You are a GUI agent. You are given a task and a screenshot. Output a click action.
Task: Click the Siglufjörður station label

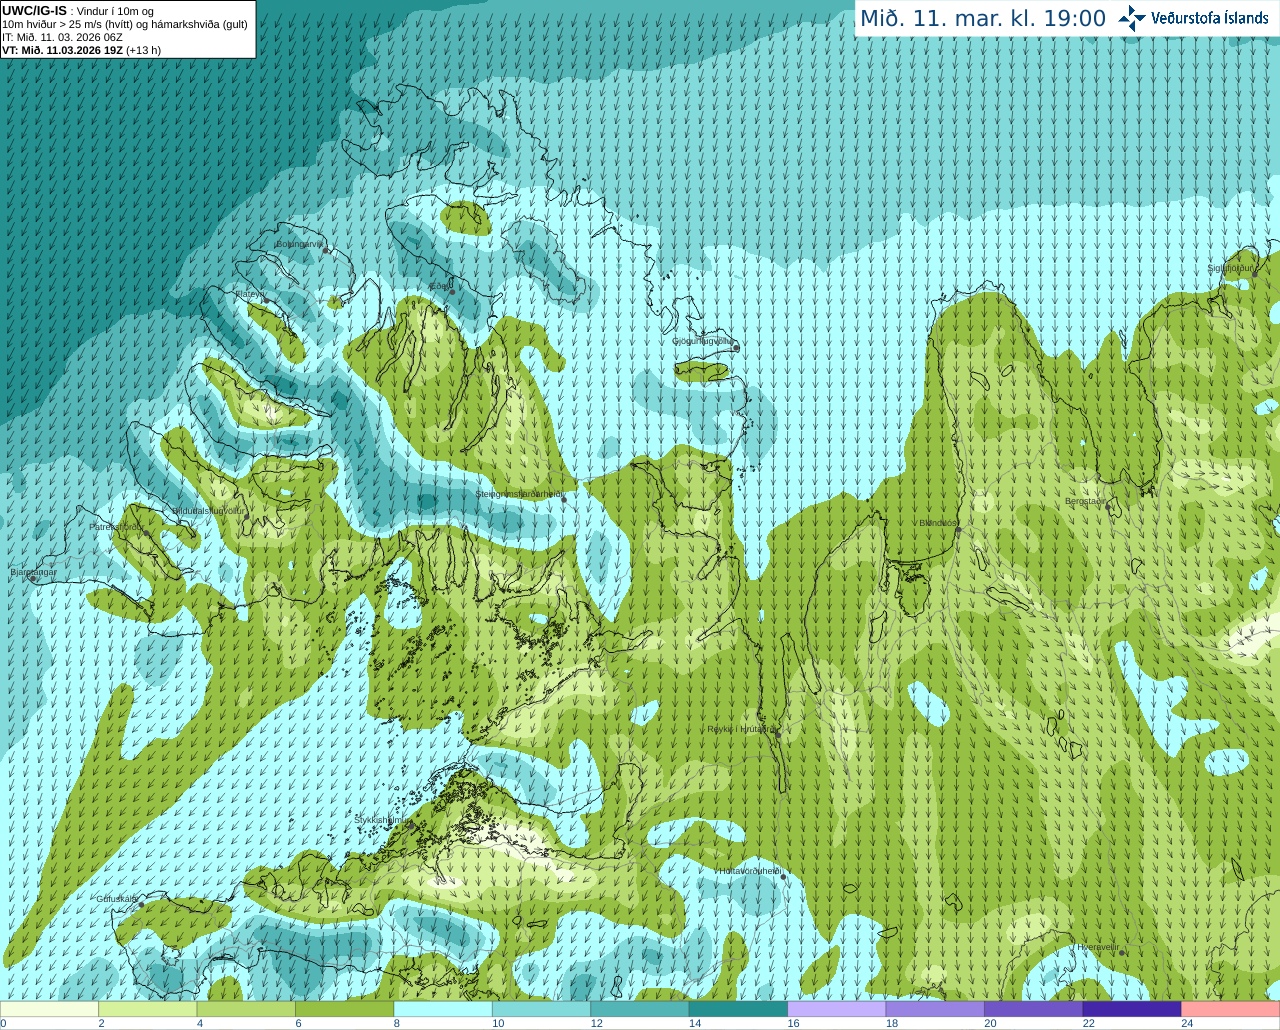coord(1231,268)
